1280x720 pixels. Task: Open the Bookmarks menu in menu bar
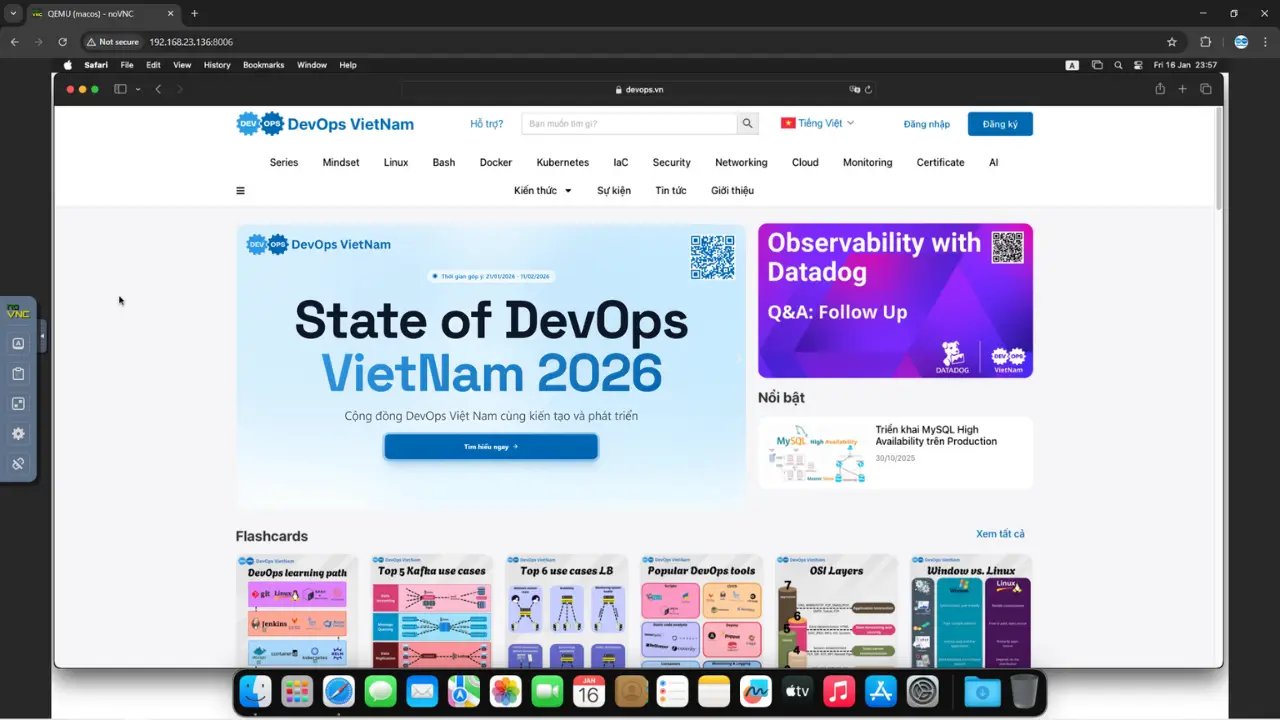point(263,65)
